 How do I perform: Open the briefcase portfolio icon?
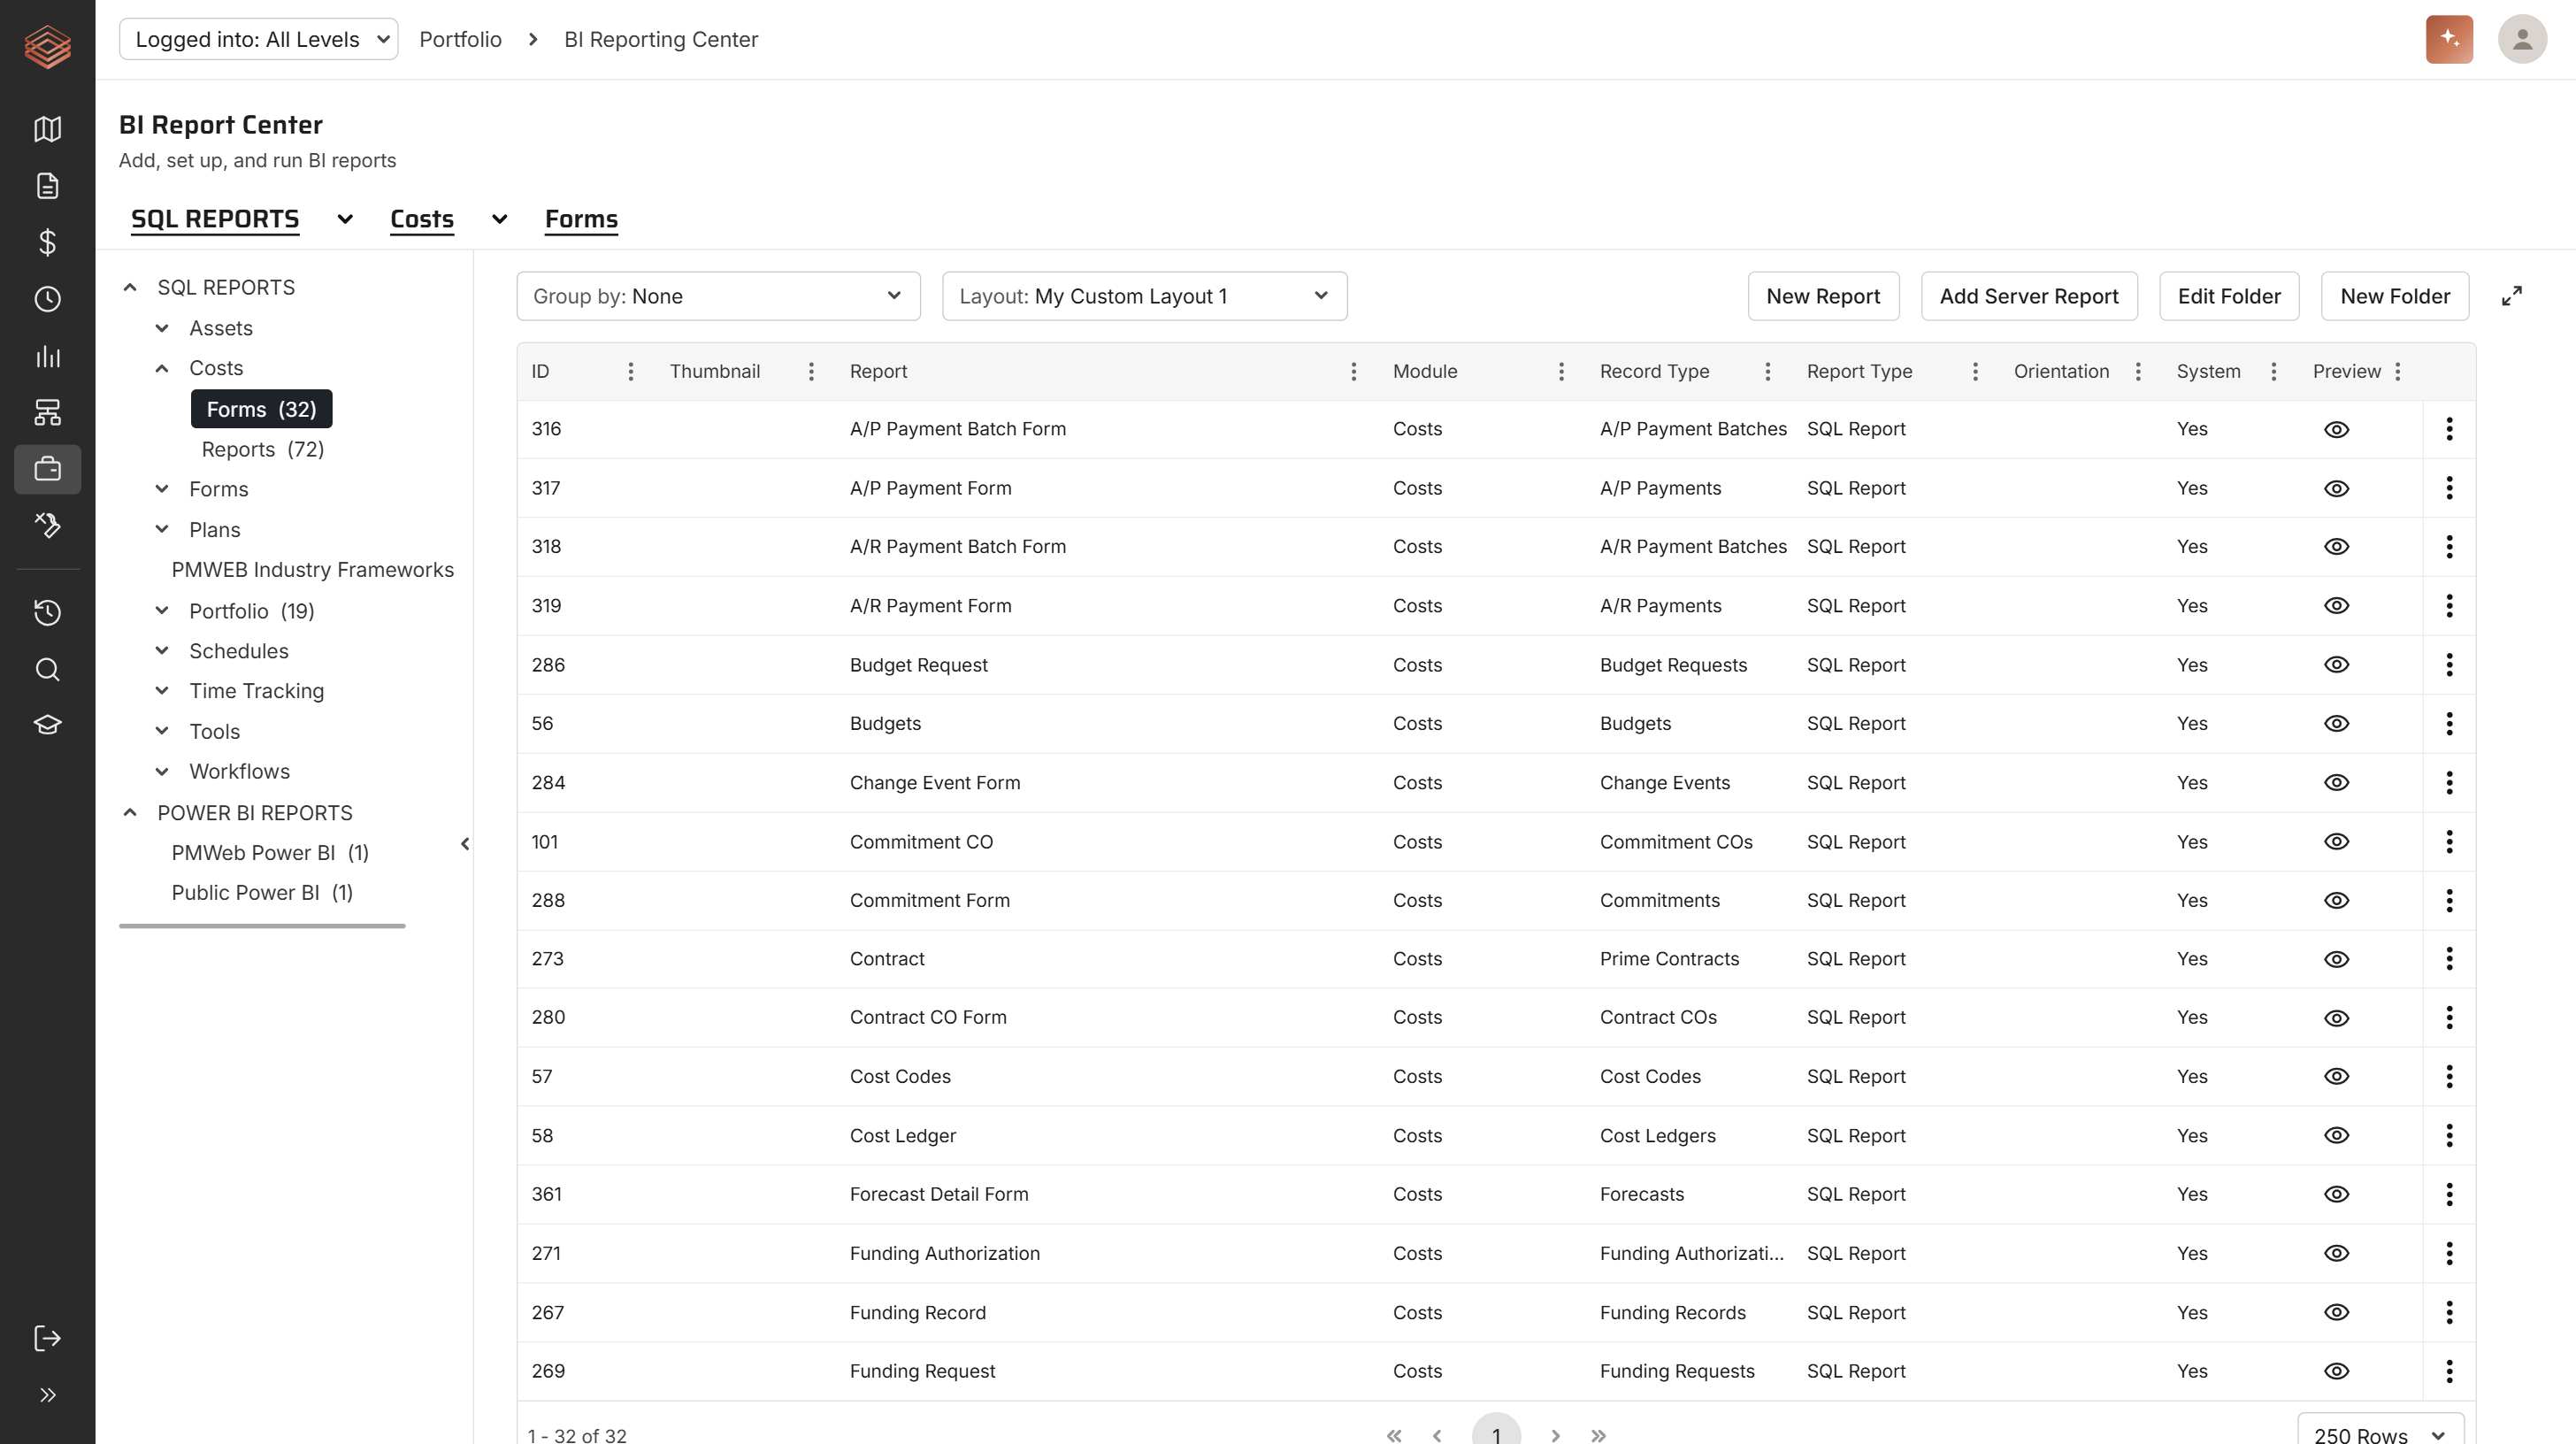tap(47, 469)
